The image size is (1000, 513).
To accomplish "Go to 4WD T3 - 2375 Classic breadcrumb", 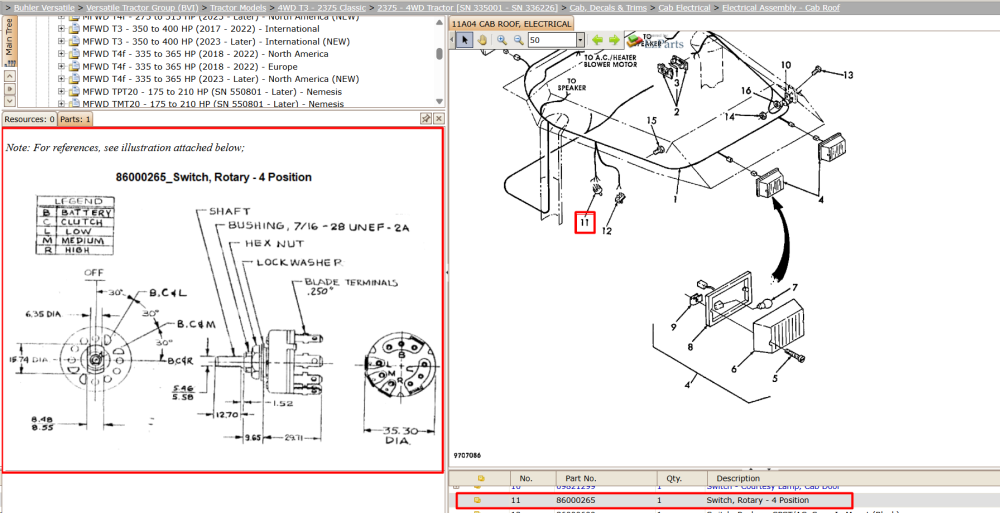I will tap(322, 8).
